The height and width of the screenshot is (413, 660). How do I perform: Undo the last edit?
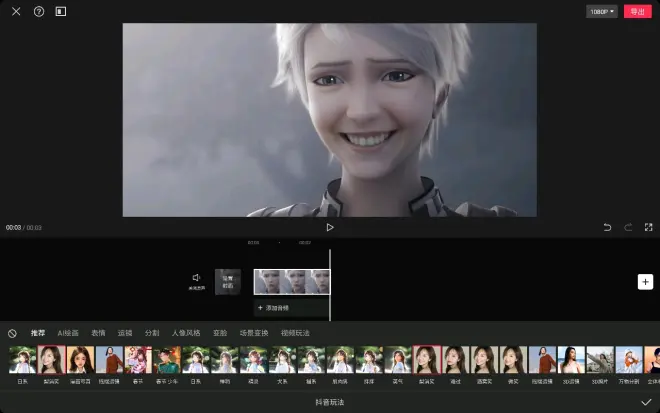pyautogui.click(x=607, y=227)
